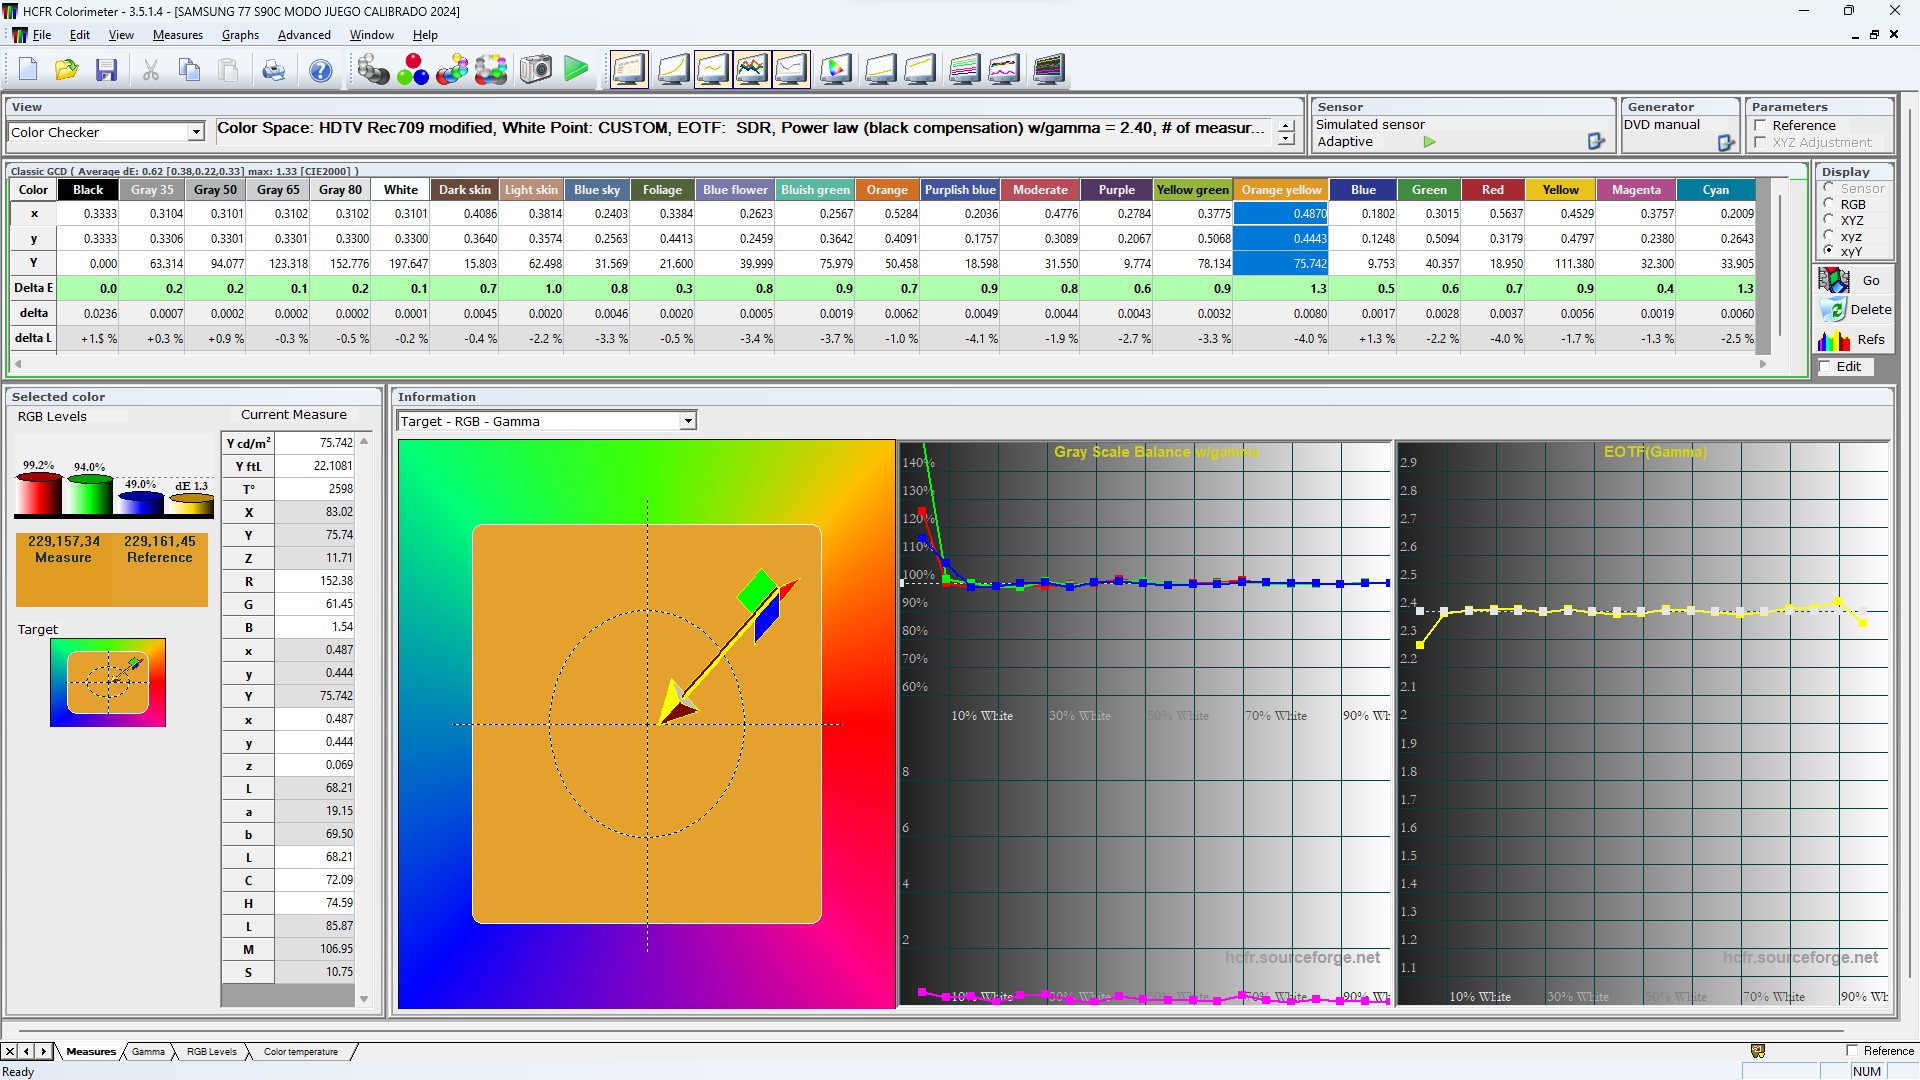Click the Print icon

coord(273,70)
